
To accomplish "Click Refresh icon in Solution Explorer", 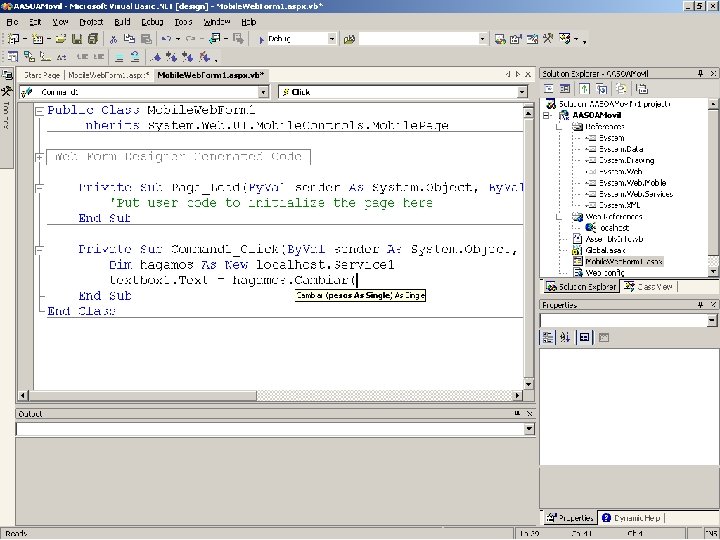I will click(585, 89).
